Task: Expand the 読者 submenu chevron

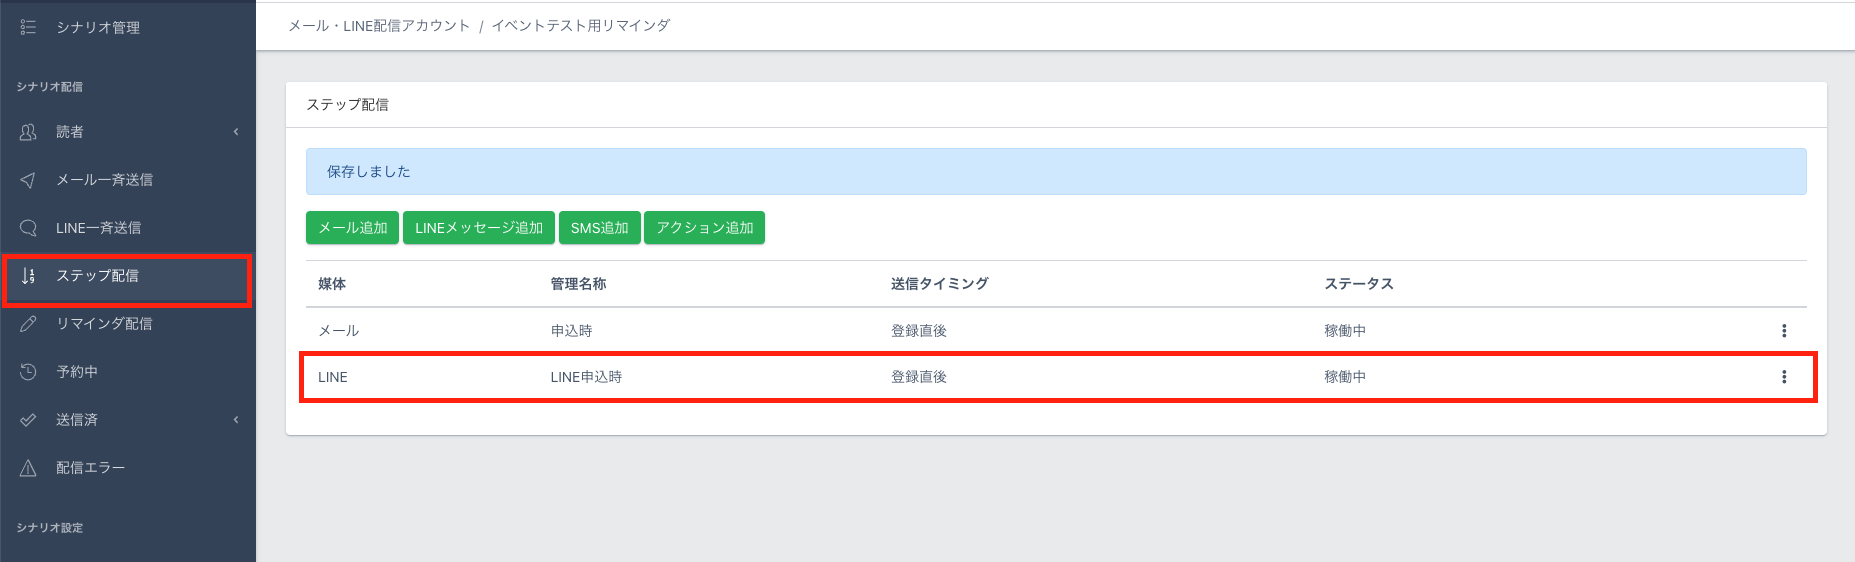Action: (236, 132)
